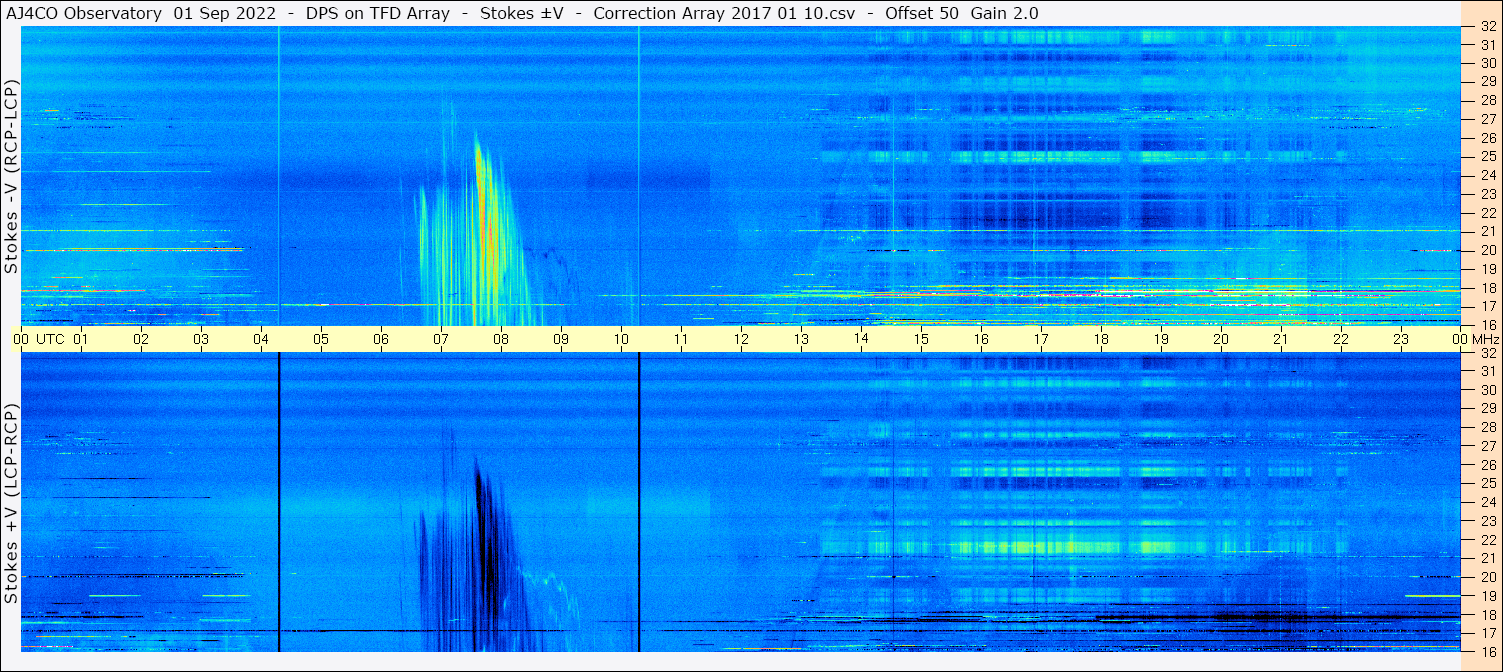Select the 20 hour tick on time axis
Viewport: 1503px width, 672px height.
pyautogui.click(x=1221, y=339)
